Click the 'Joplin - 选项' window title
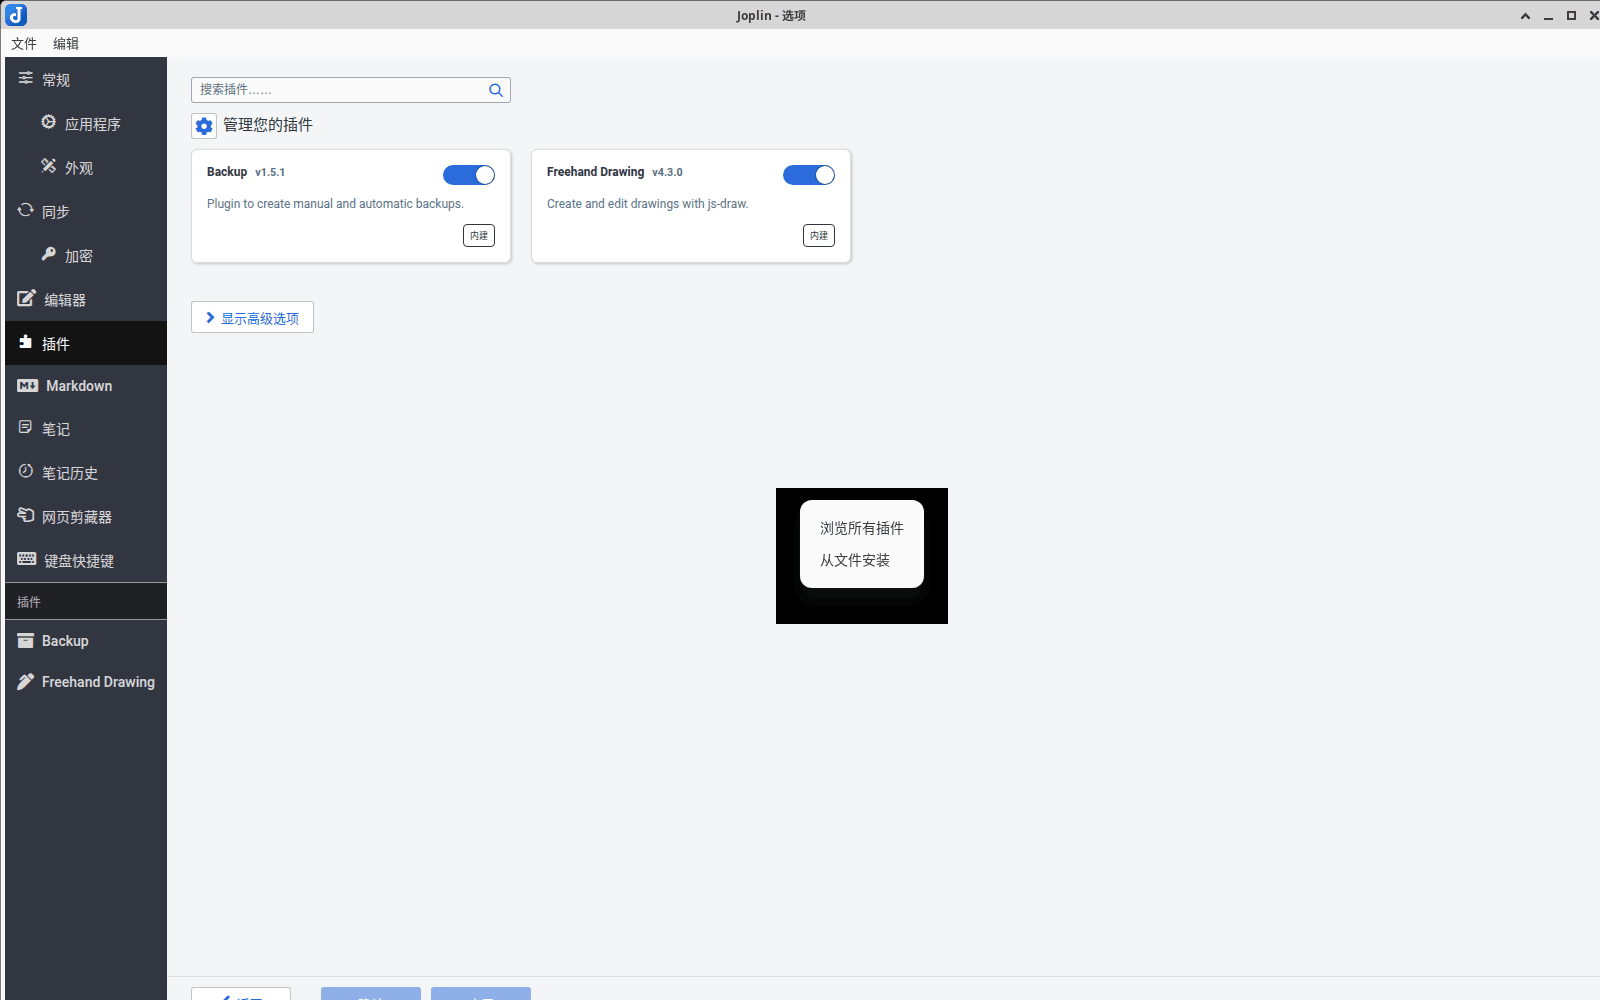This screenshot has height=1000, width=1600. coord(771,15)
